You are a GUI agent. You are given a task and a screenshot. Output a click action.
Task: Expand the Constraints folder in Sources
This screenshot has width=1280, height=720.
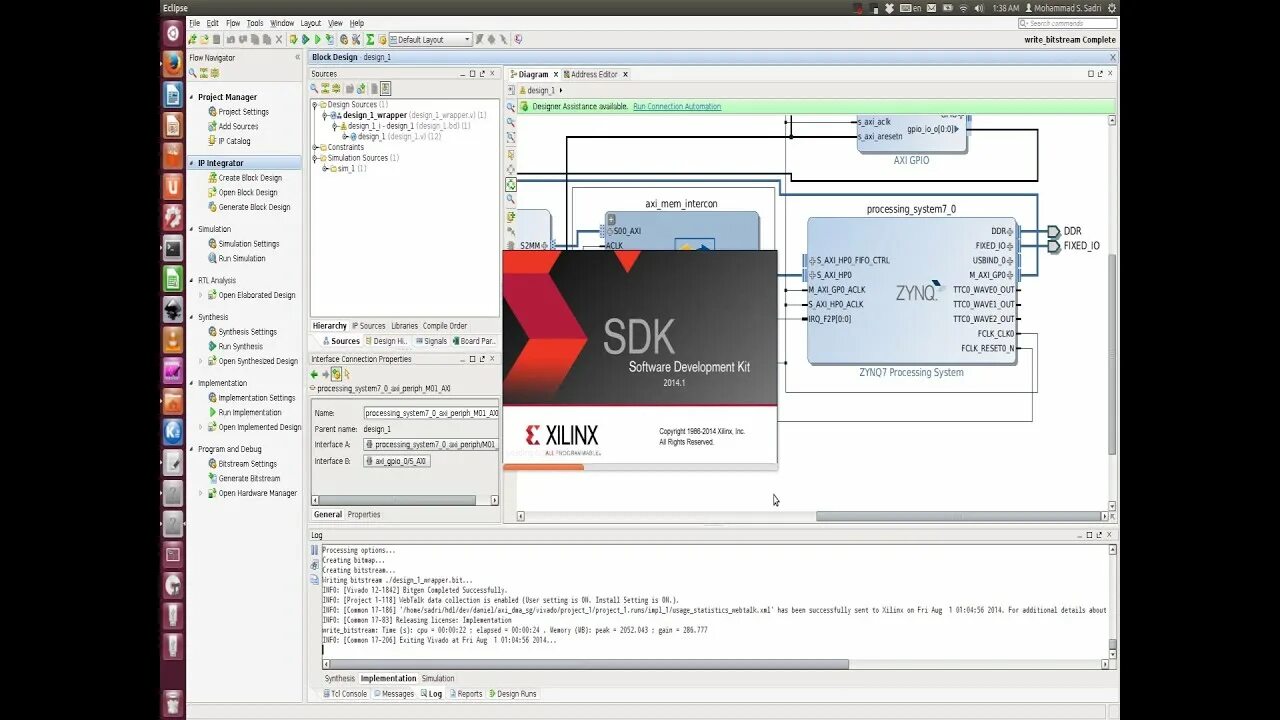pos(315,147)
